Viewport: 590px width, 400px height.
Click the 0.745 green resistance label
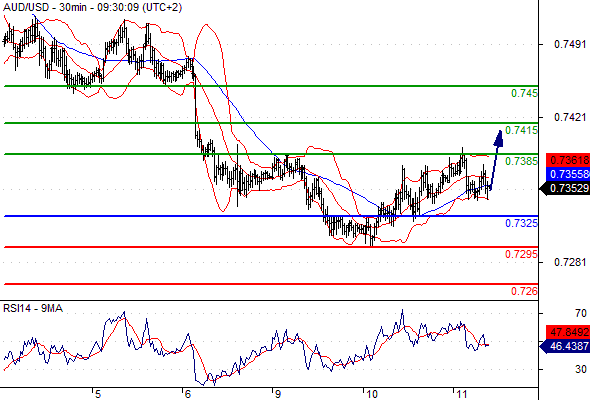pyautogui.click(x=524, y=93)
